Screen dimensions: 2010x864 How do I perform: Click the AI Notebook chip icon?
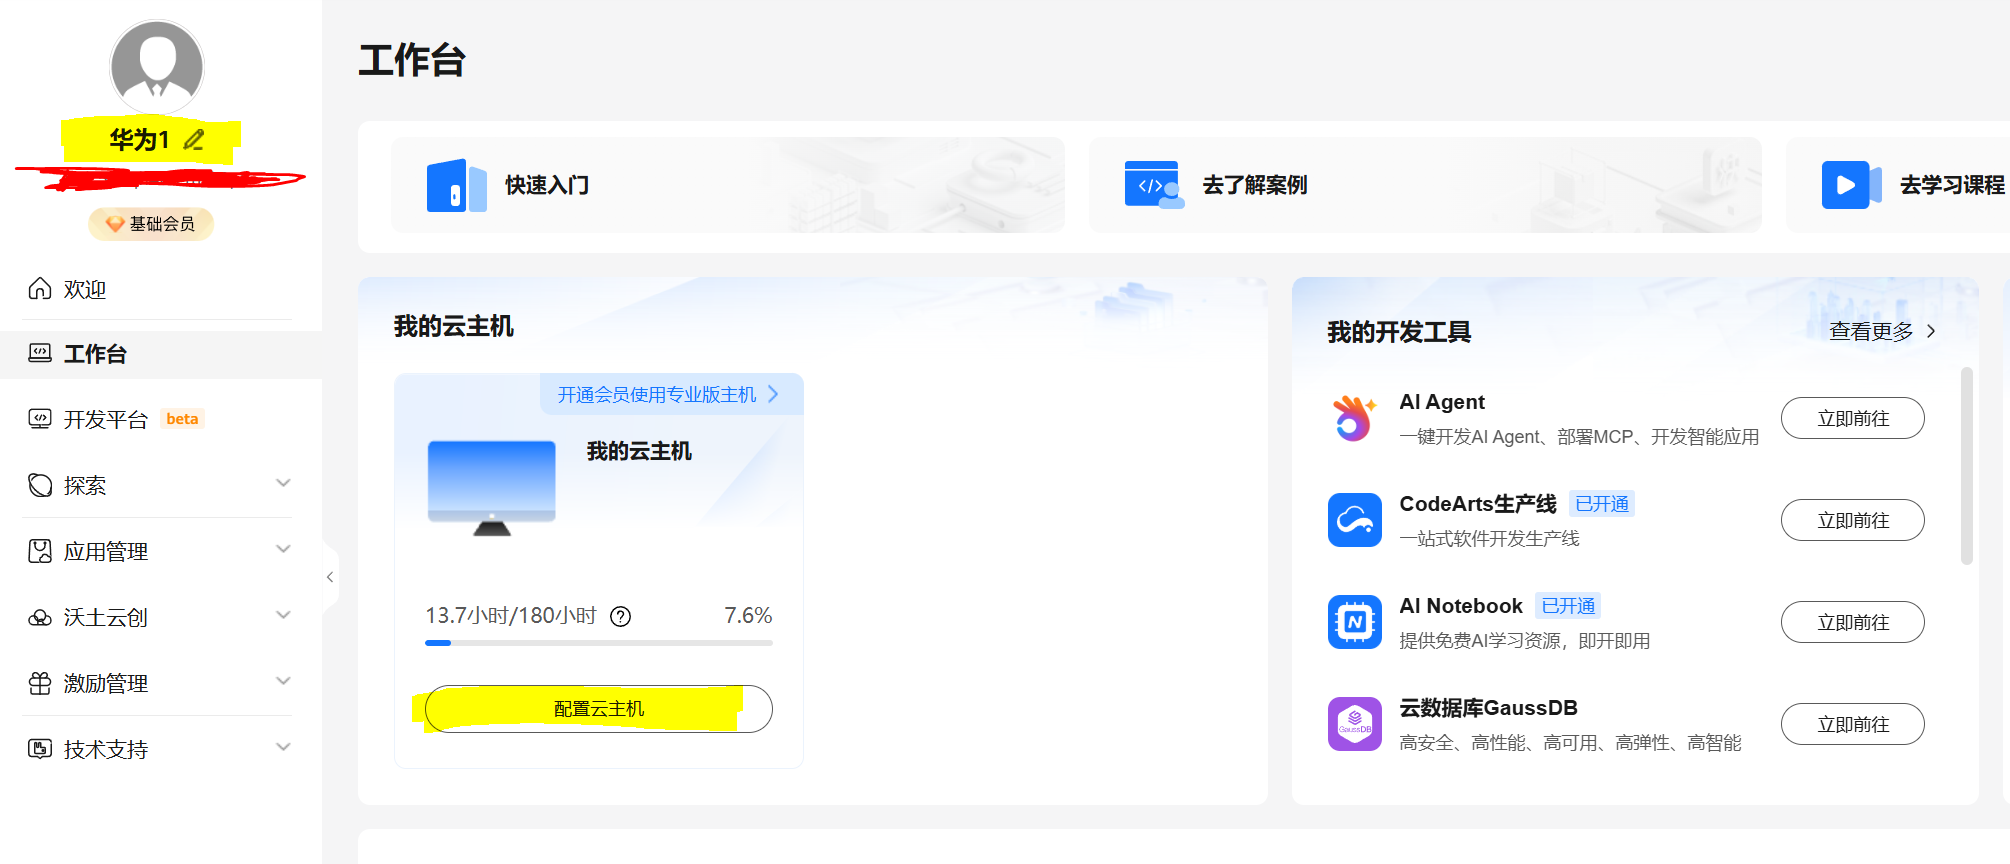click(1355, 622)
